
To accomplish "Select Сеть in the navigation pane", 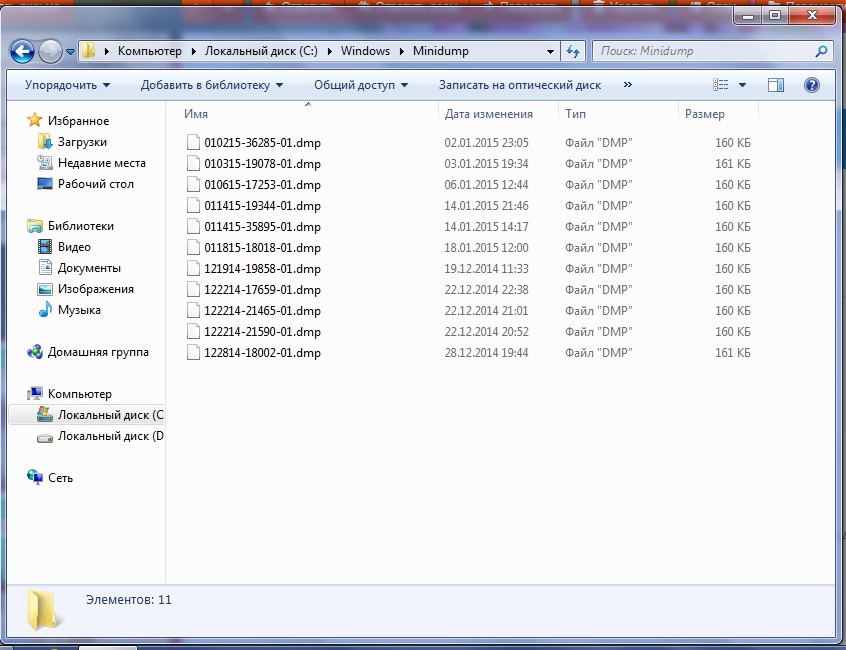I will point(60,478).
